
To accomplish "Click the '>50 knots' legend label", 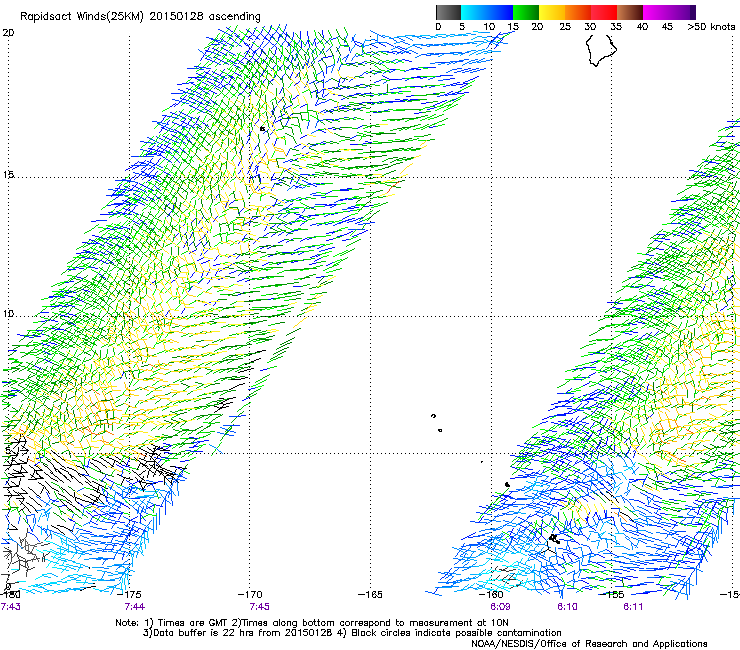I will pyautogui.click(x=711, y=27).
